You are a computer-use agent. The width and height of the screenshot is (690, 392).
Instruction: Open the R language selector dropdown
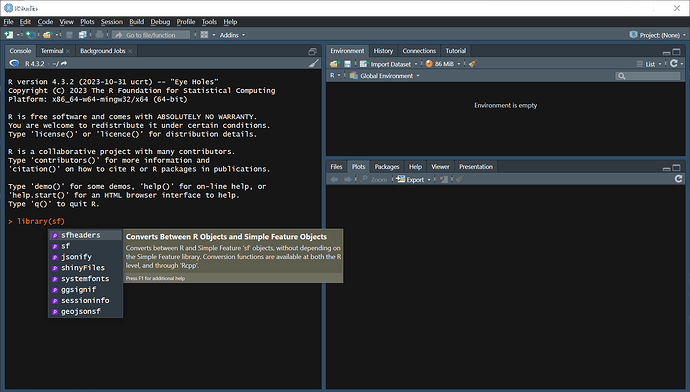click(x=335, y=76)
